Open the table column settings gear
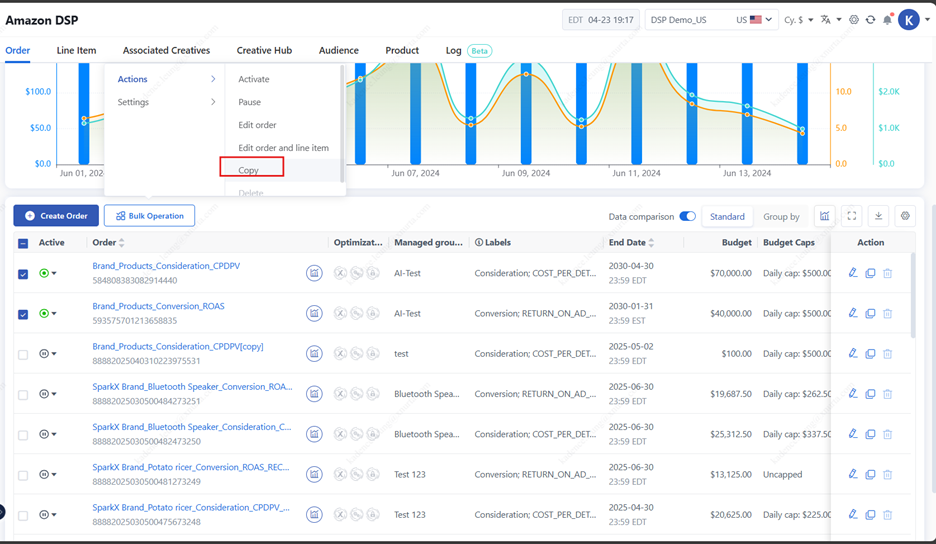Image resolution: width=936 pixels, height=544 pixels. (905, 216)
